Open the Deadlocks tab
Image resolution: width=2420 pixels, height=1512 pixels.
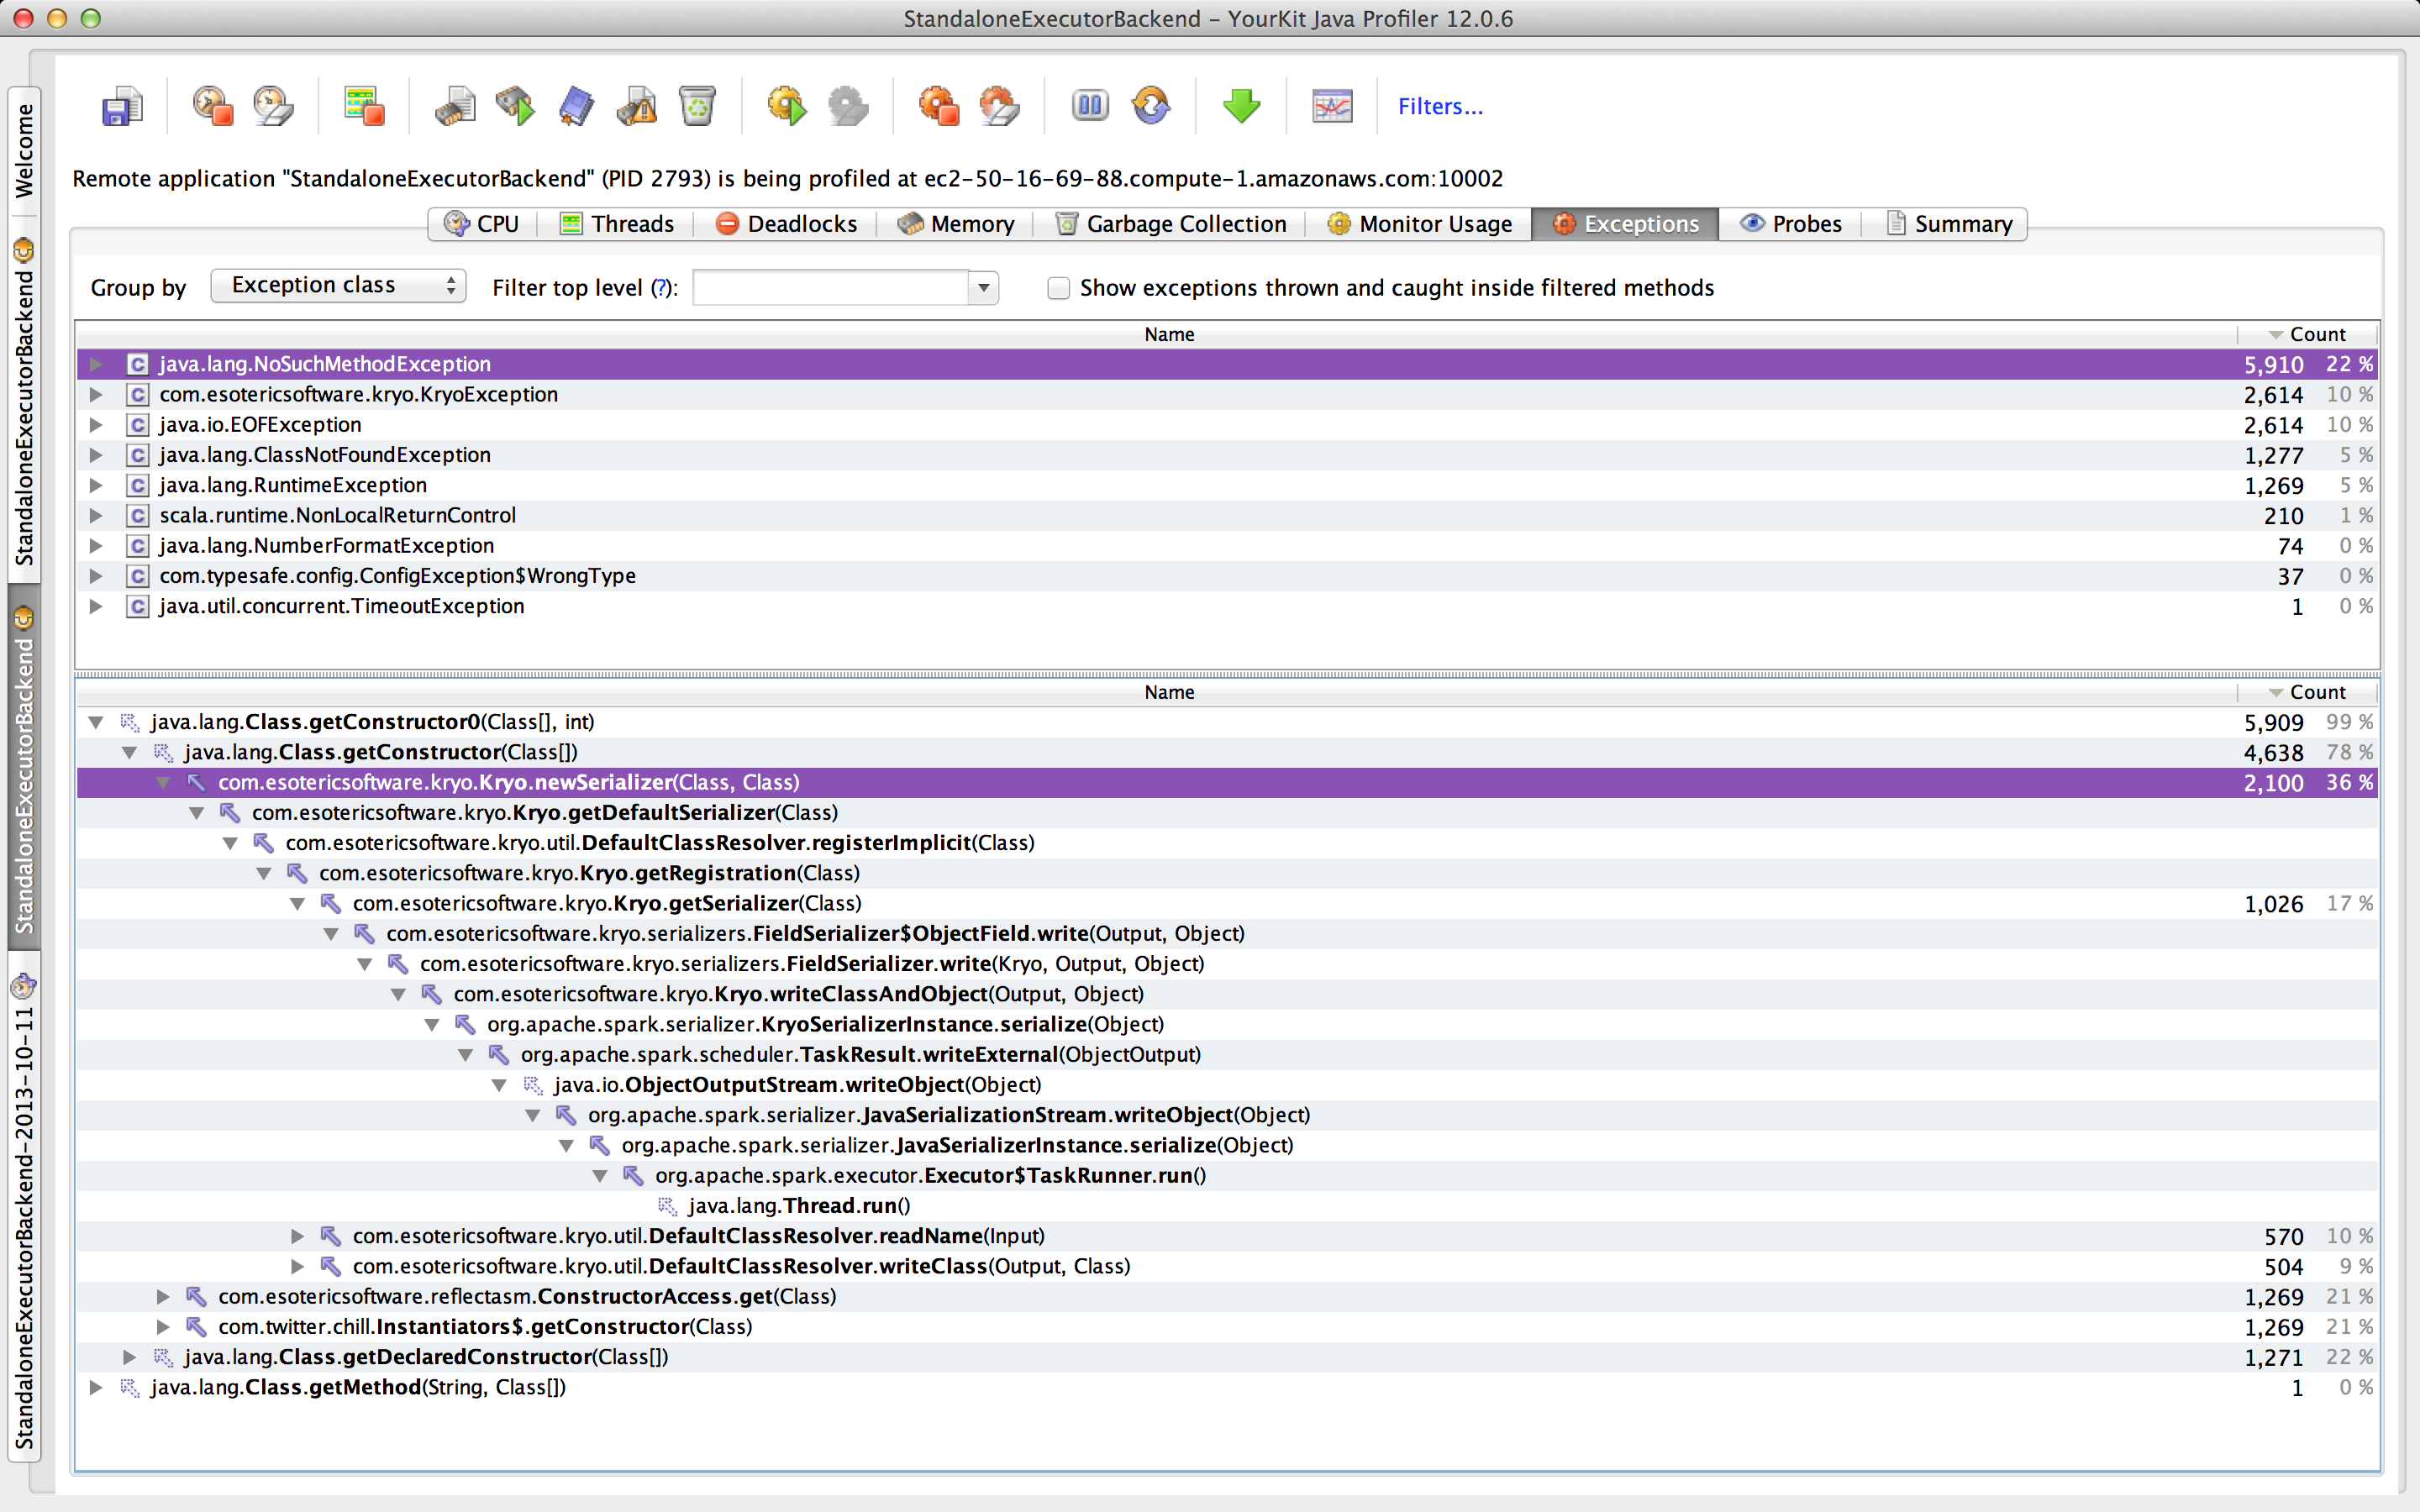(787, 224)
